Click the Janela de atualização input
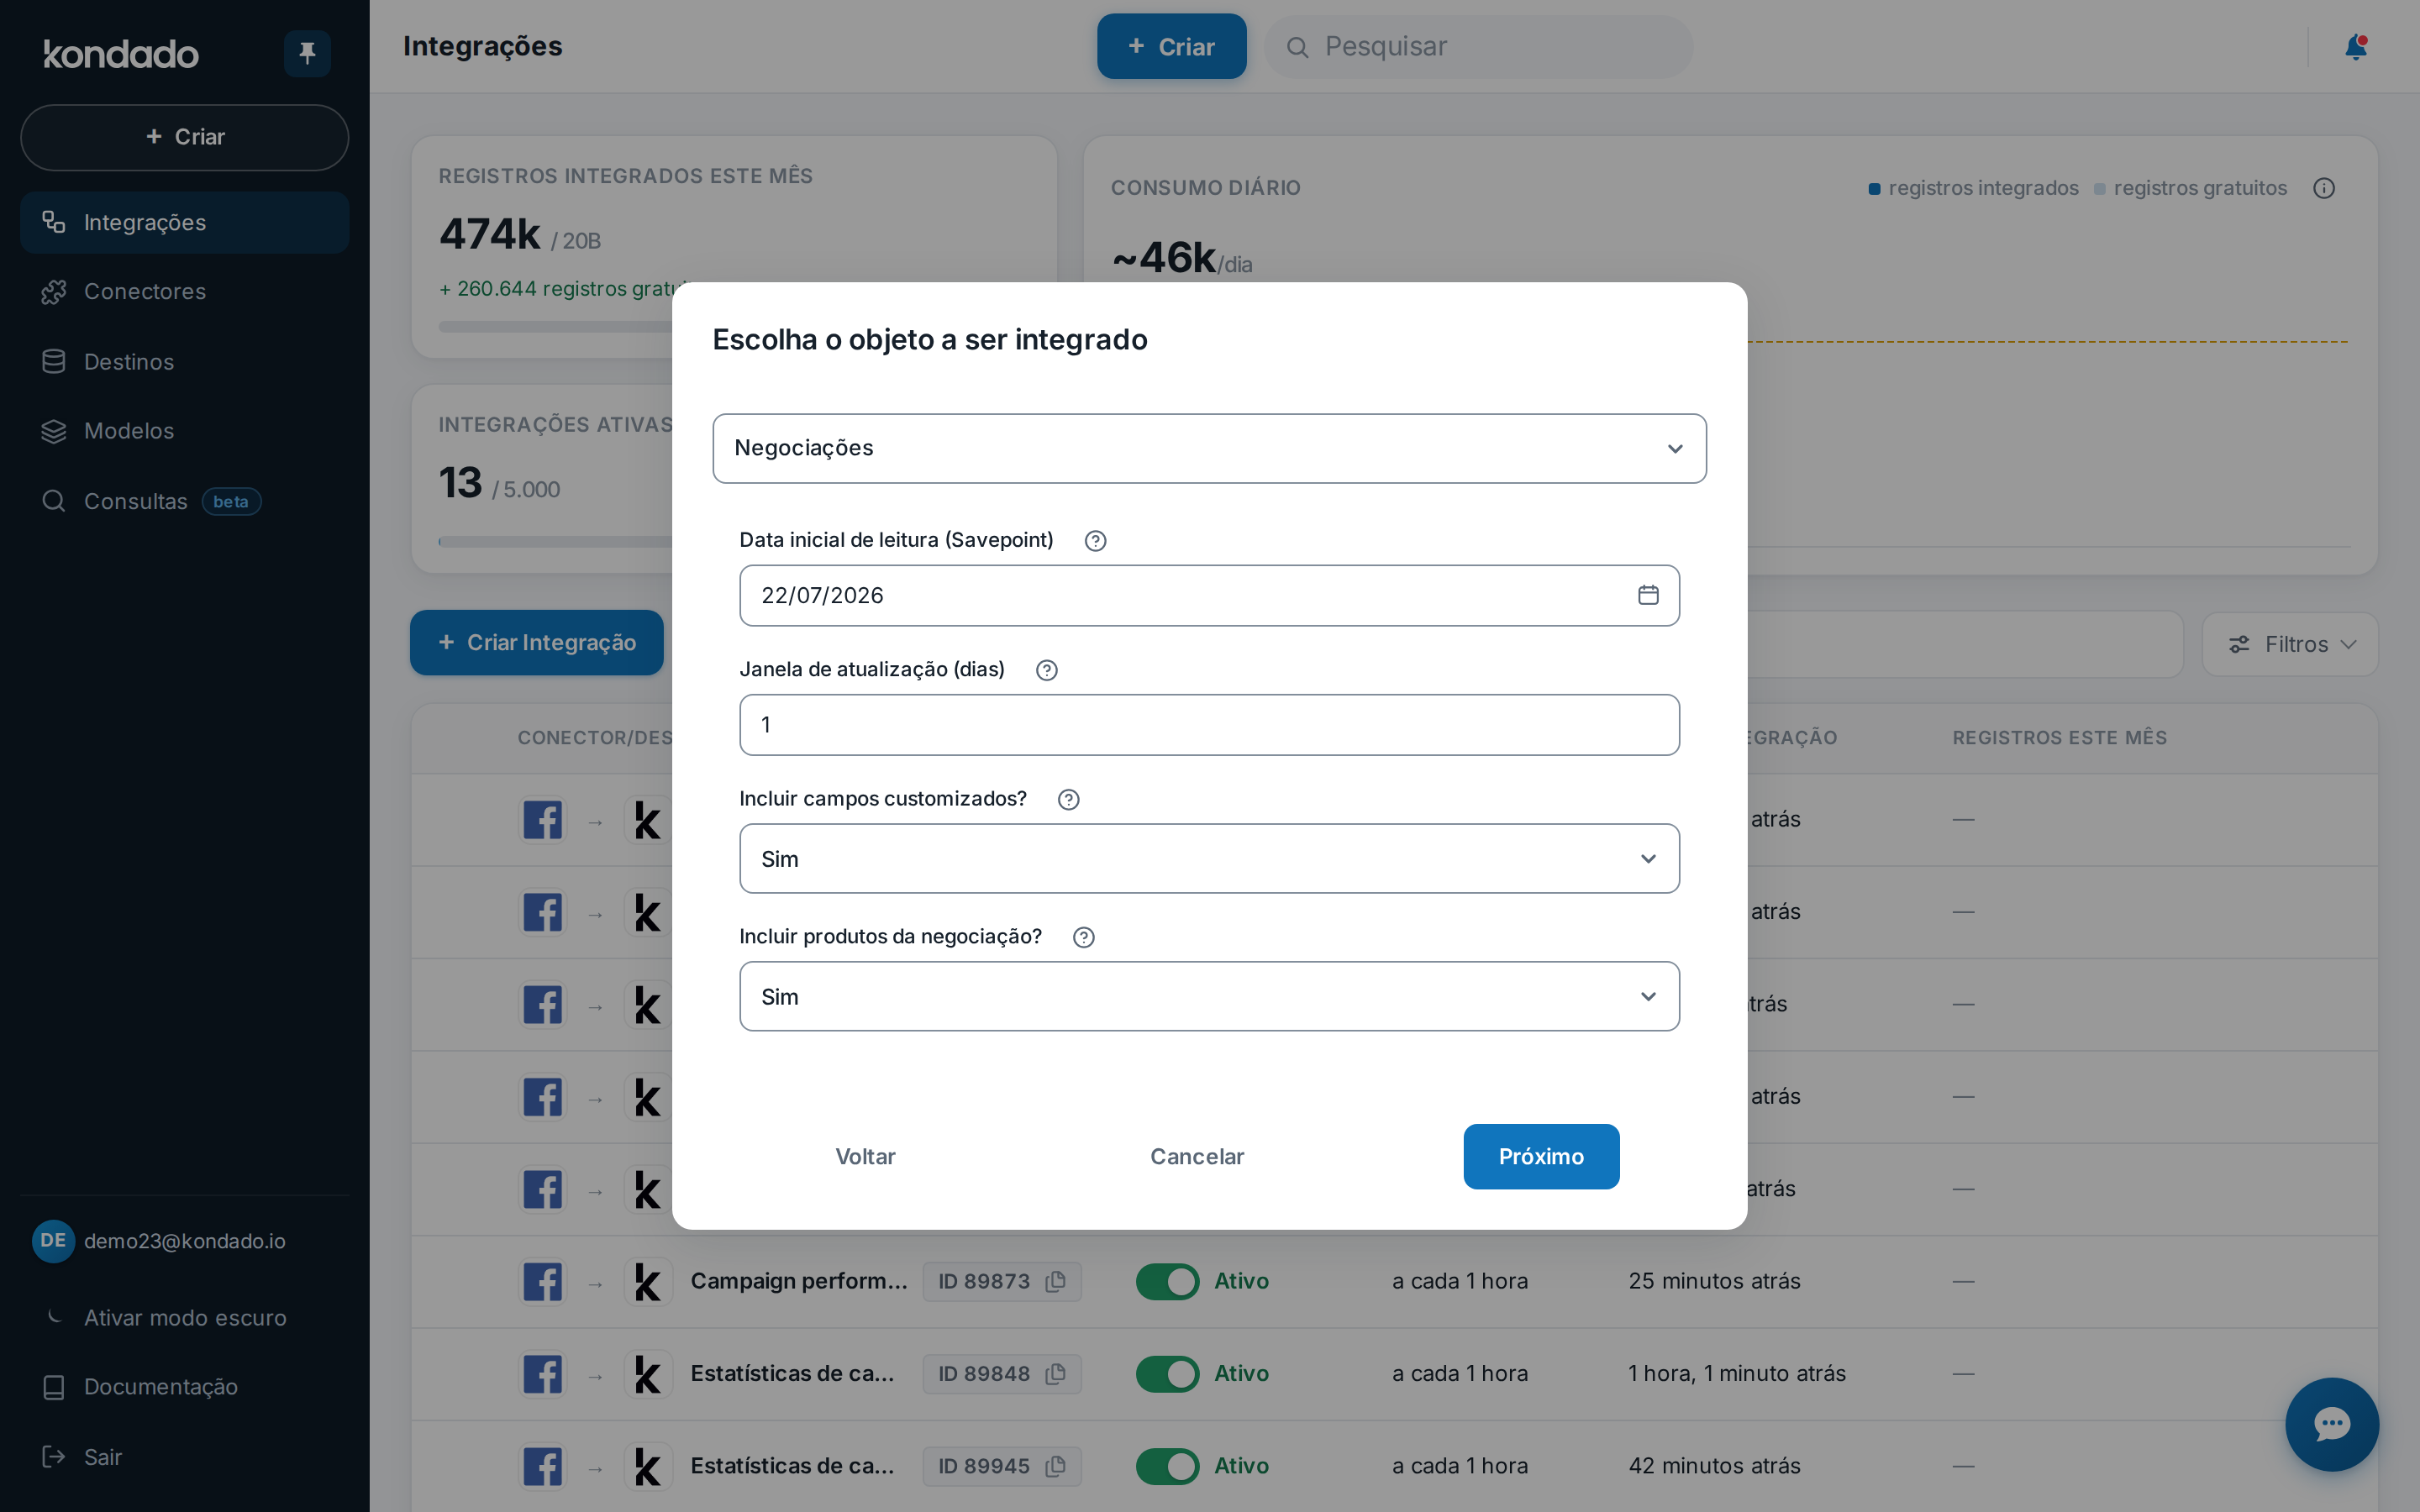The height and width of the screenshot is (1512, 2420). pos(1209,725)
